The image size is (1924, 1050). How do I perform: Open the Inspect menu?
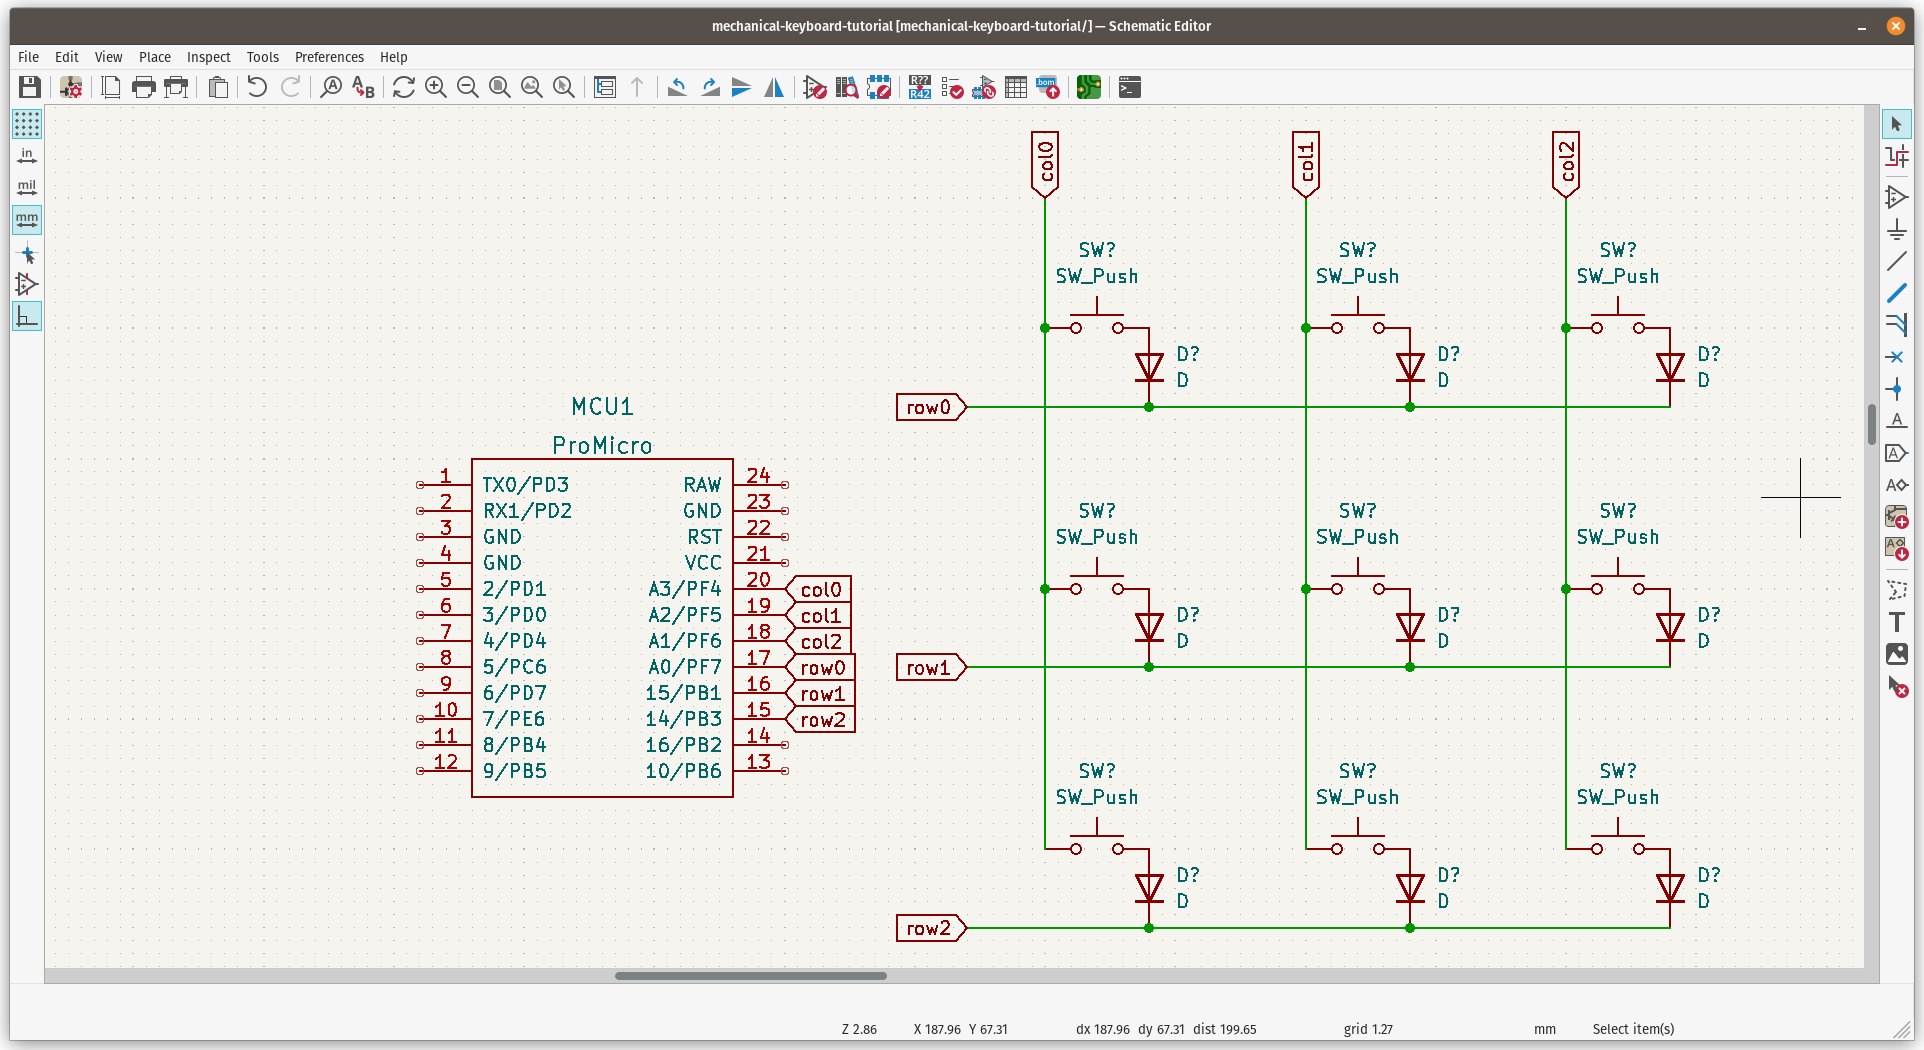pyautogui.click(x=208, y=57)
